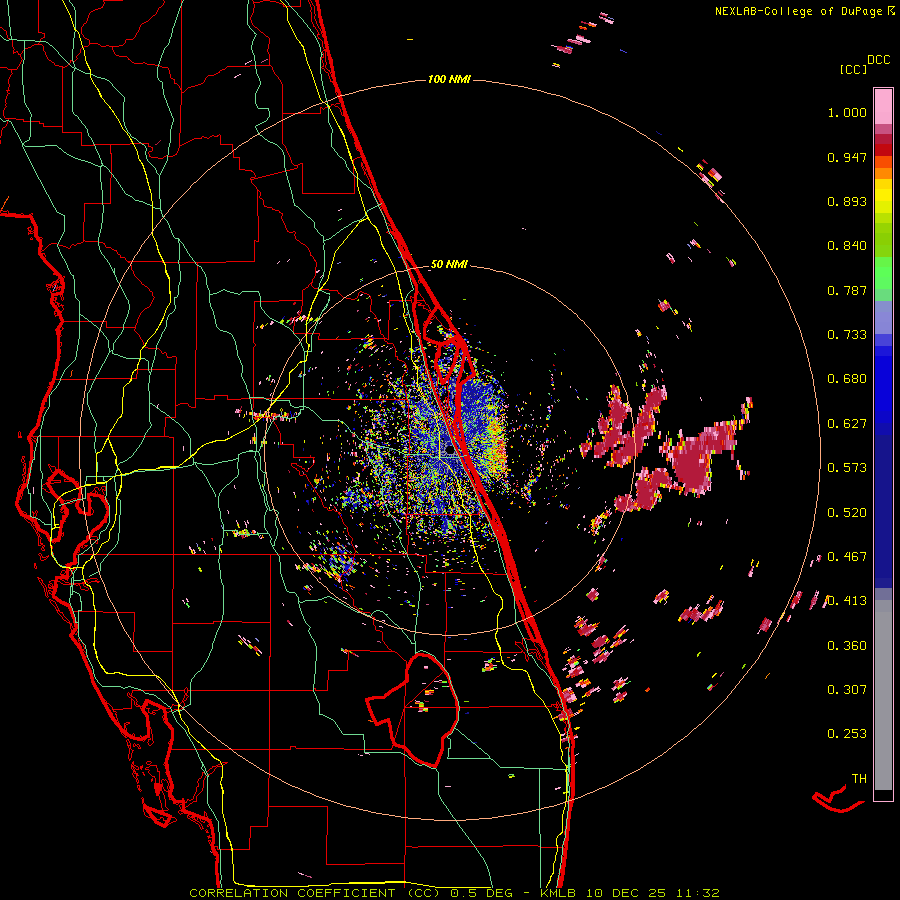Click the 0.467 scale label
Image resolution: width=900 pixels, height=900 pixels.
click(847, 557)
